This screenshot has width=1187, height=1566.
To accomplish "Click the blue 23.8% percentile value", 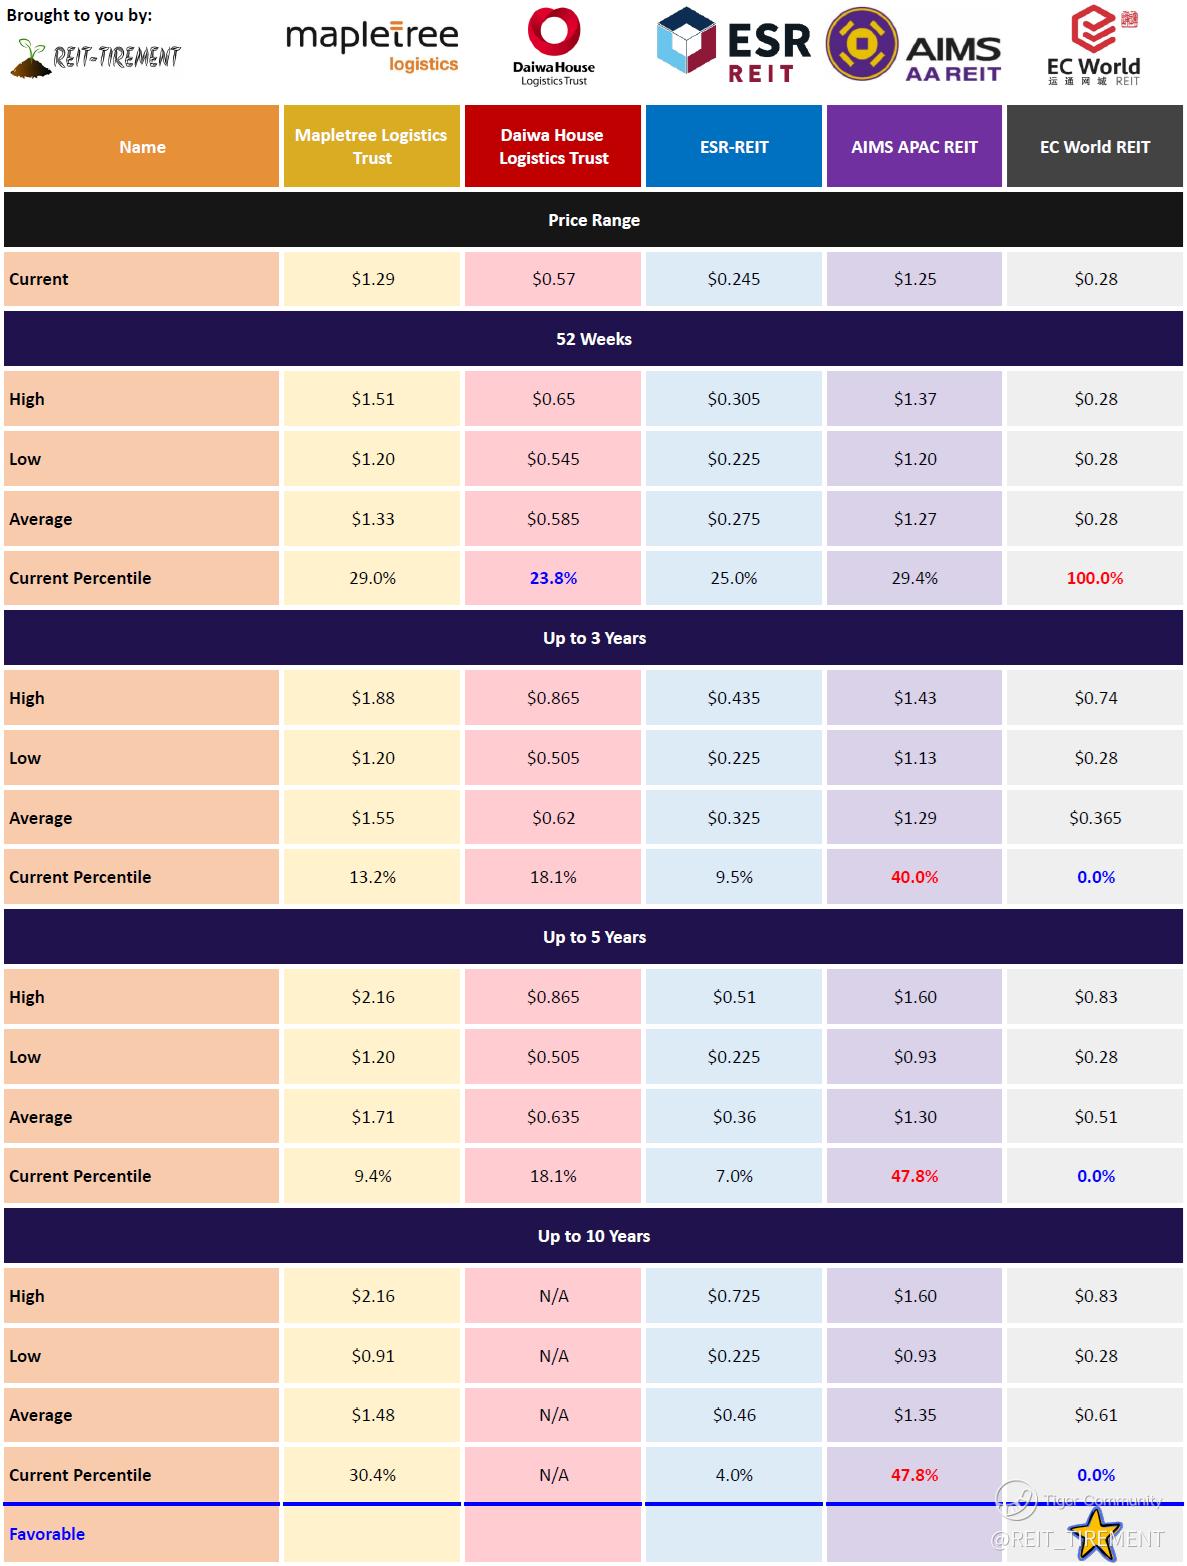I will point(553,578).
